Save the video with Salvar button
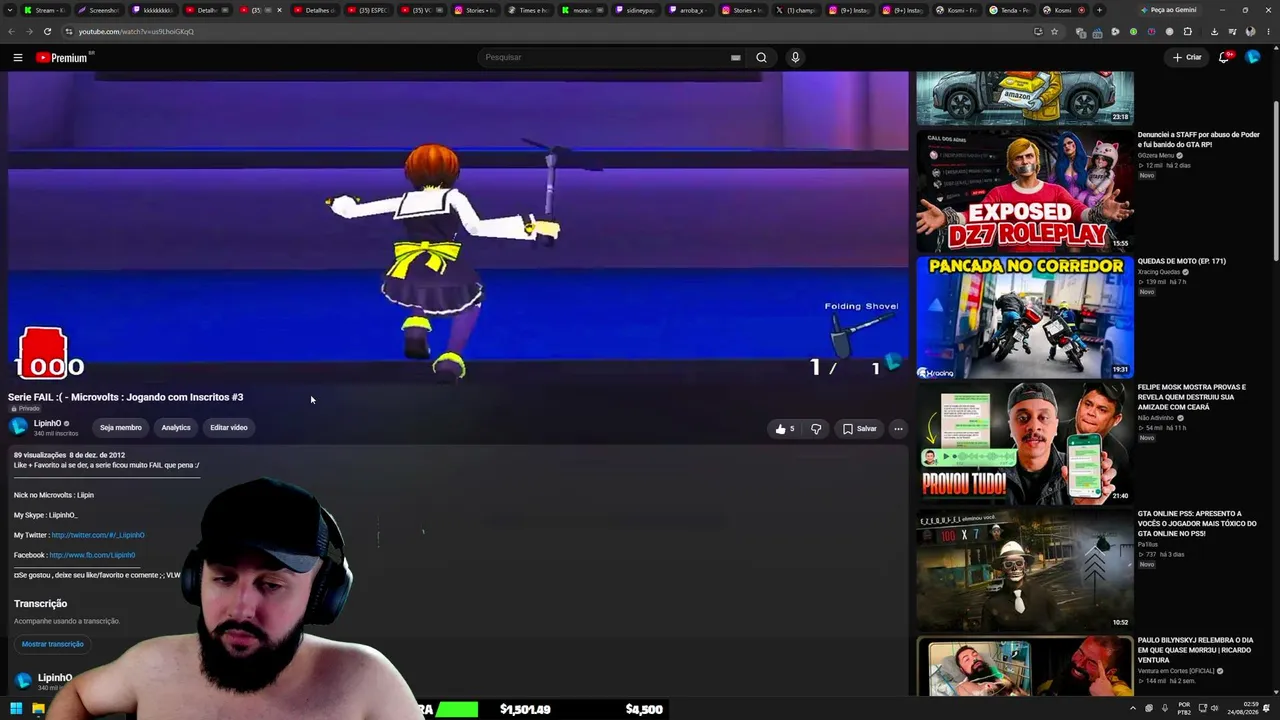The width and height of the screenshot is (1280, 720). [x=860, y=429]
